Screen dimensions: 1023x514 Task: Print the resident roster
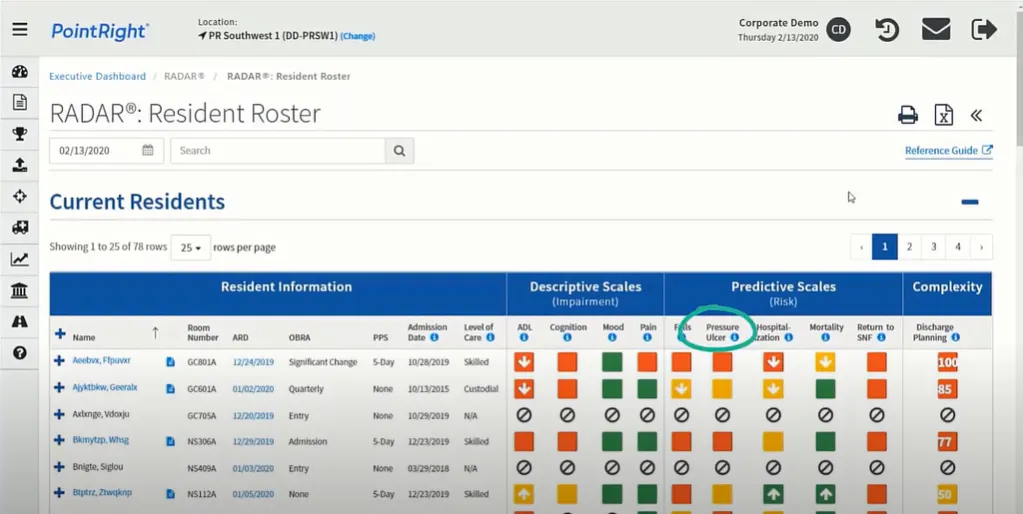pos(908,115)
